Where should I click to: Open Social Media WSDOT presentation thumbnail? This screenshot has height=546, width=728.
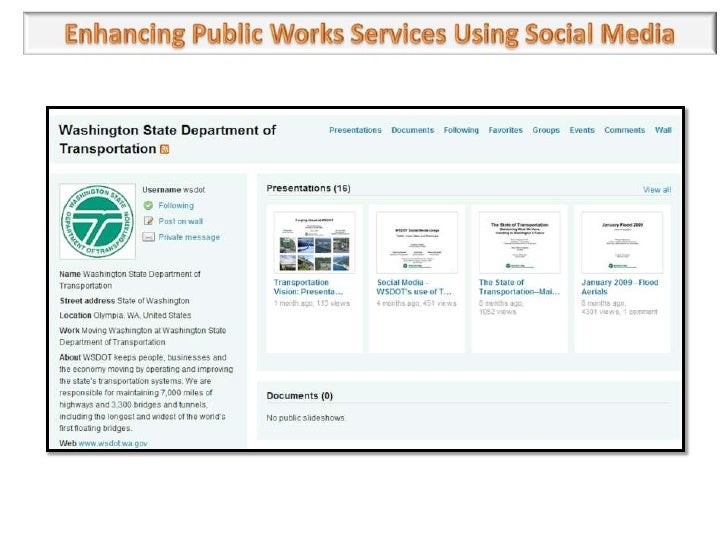417,242
